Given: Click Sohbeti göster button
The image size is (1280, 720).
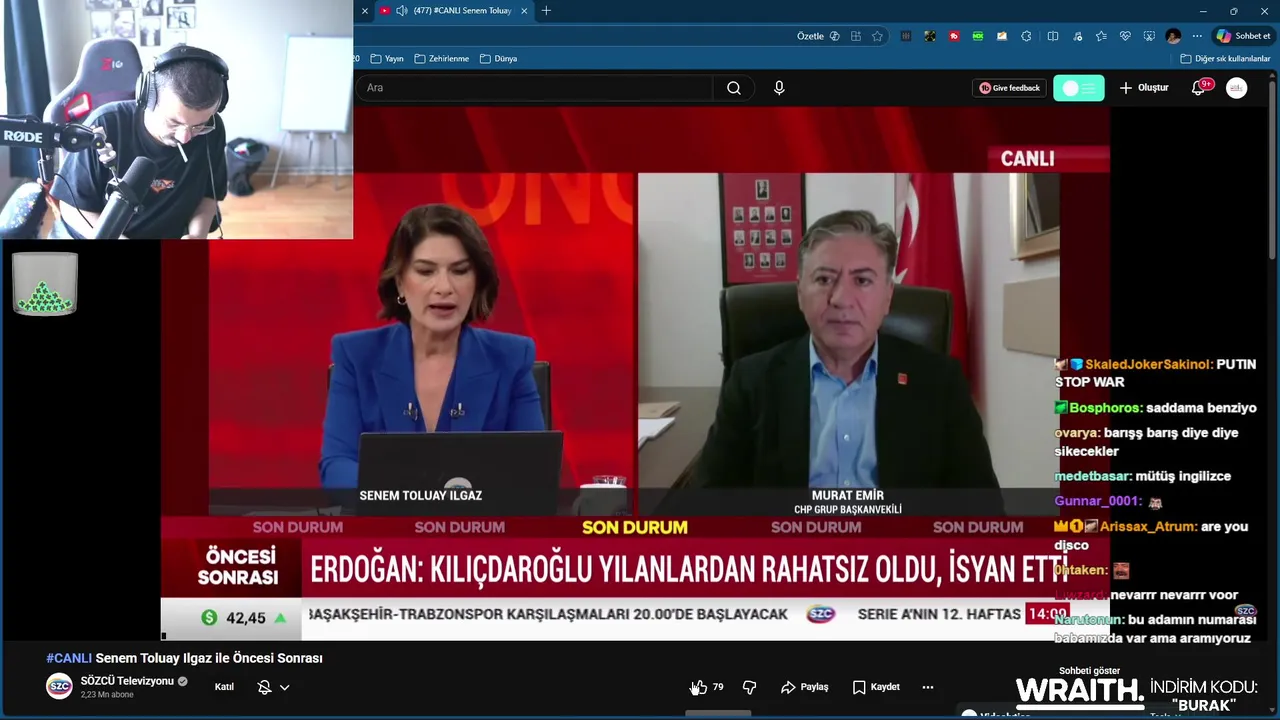Looking at the screenshot, I should (x=1089, y=671).
